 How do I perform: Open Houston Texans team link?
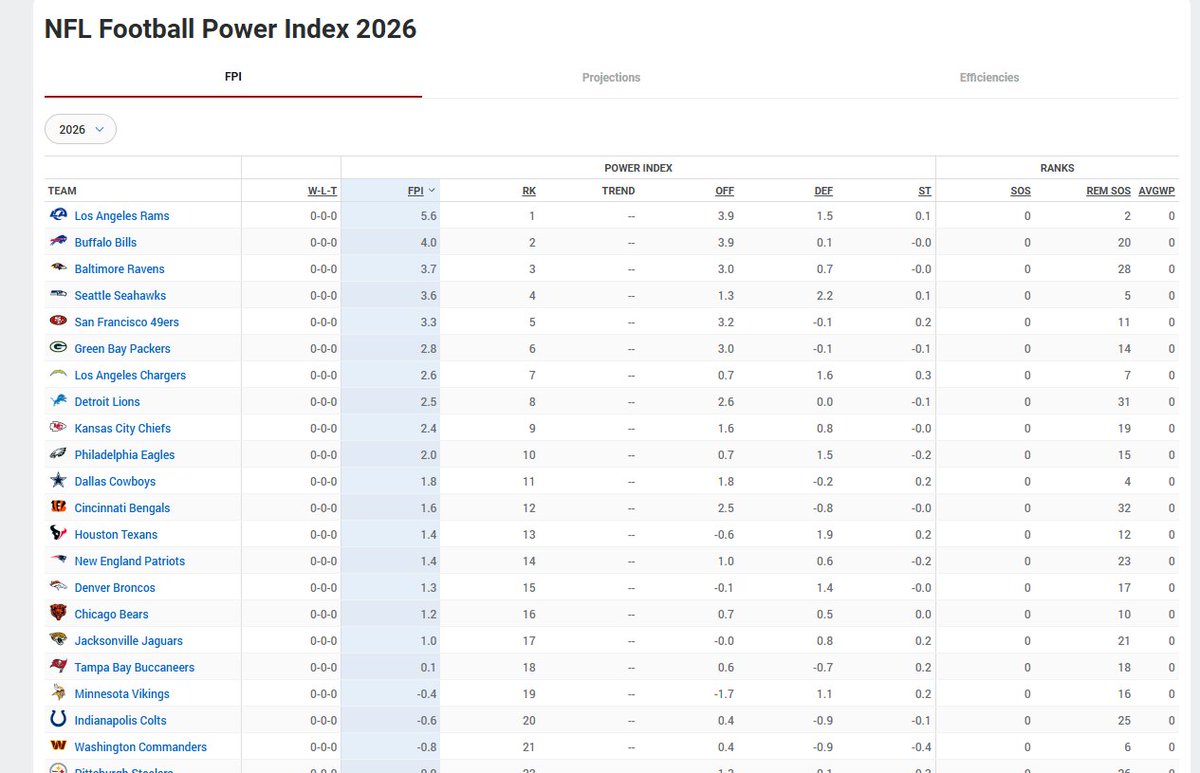click(116, 534)
